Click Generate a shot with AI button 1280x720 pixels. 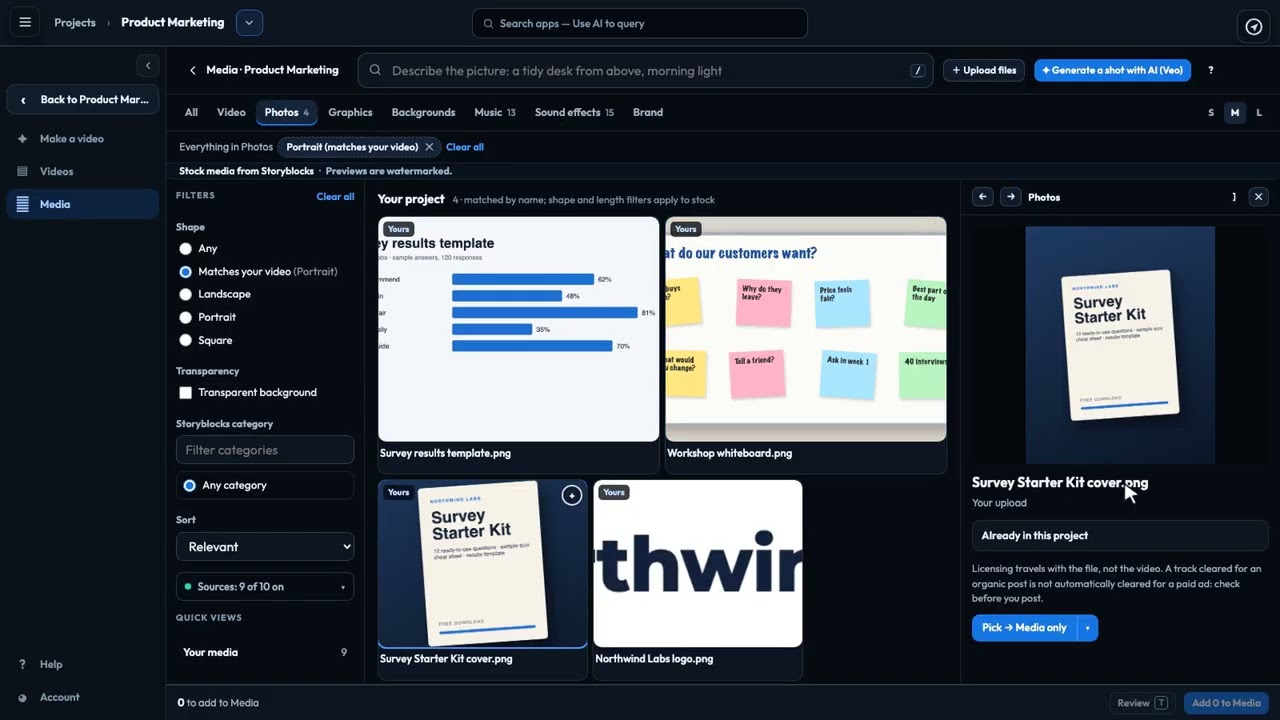(x=1113, y=70)
